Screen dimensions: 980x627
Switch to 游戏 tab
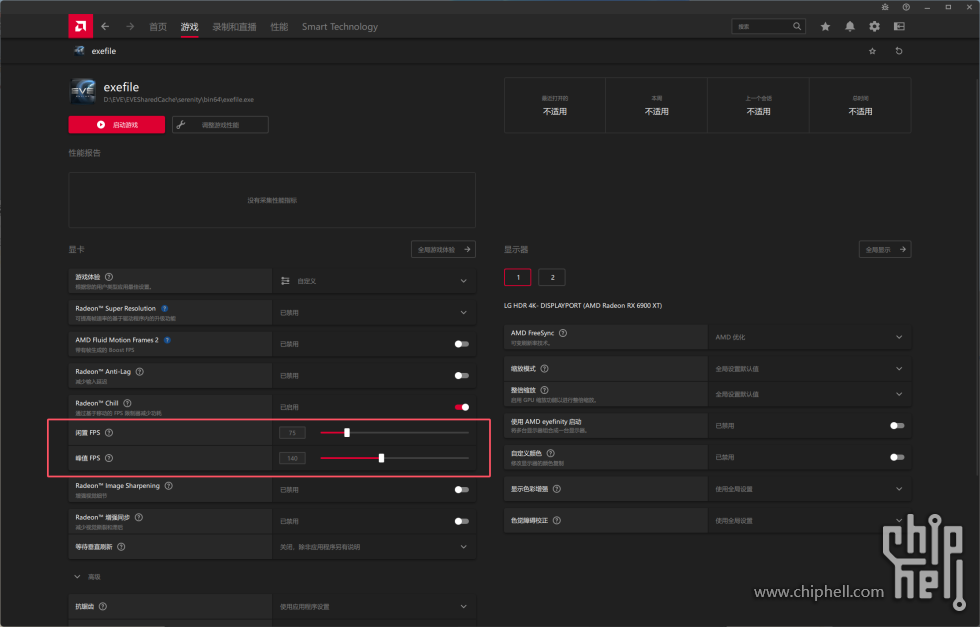pyautogui.click(x=189, y=27)
